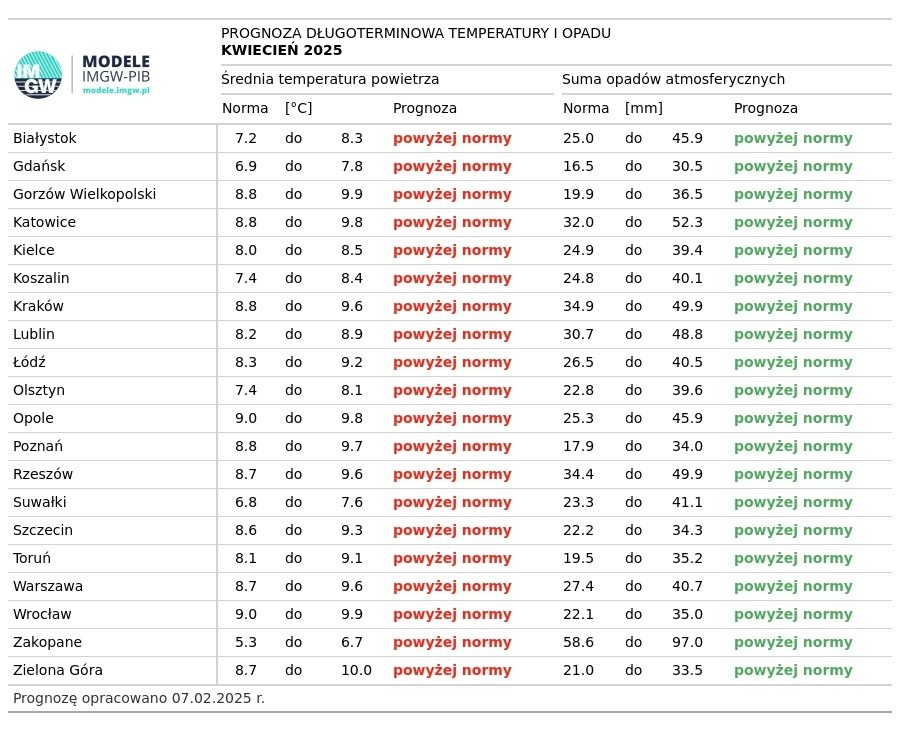
Task: Select the Suma opadów atmosferycznych column header
Action: coord(673,79)
